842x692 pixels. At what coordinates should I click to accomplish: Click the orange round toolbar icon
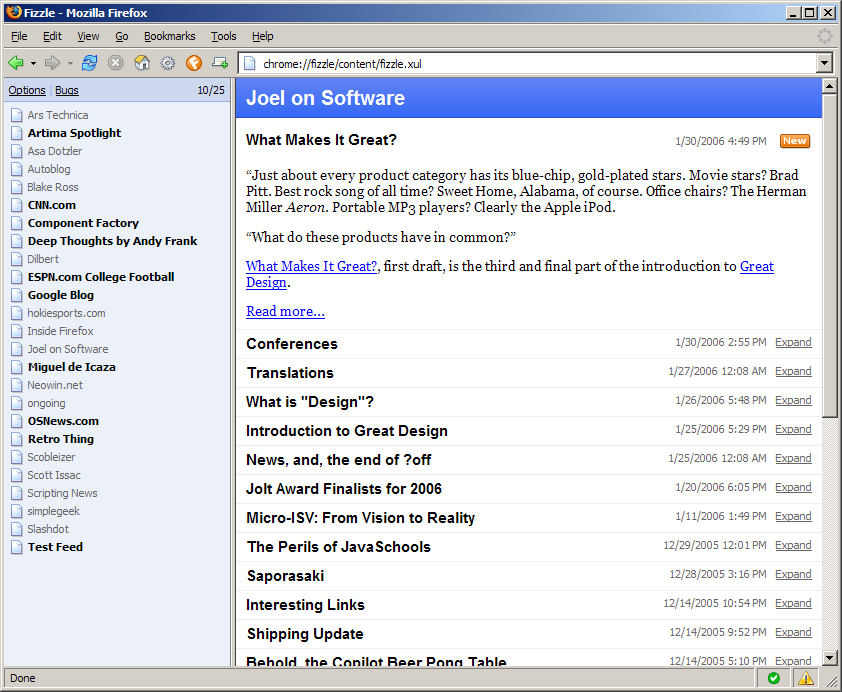coord(194,63)
